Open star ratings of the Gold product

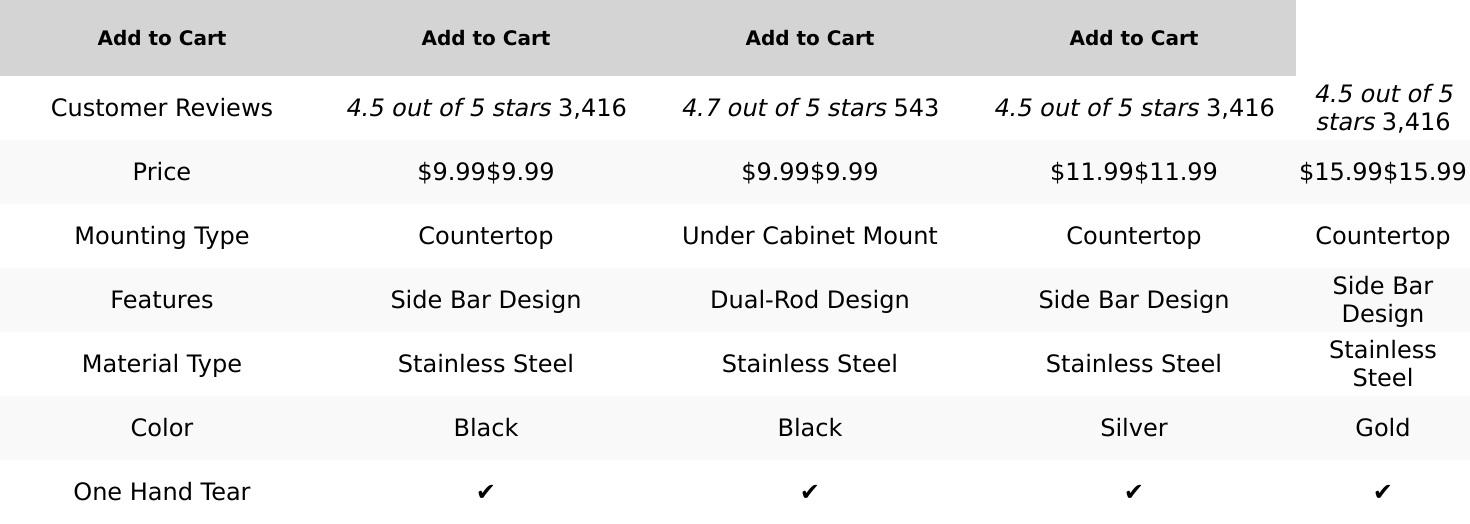[1382, 108]
